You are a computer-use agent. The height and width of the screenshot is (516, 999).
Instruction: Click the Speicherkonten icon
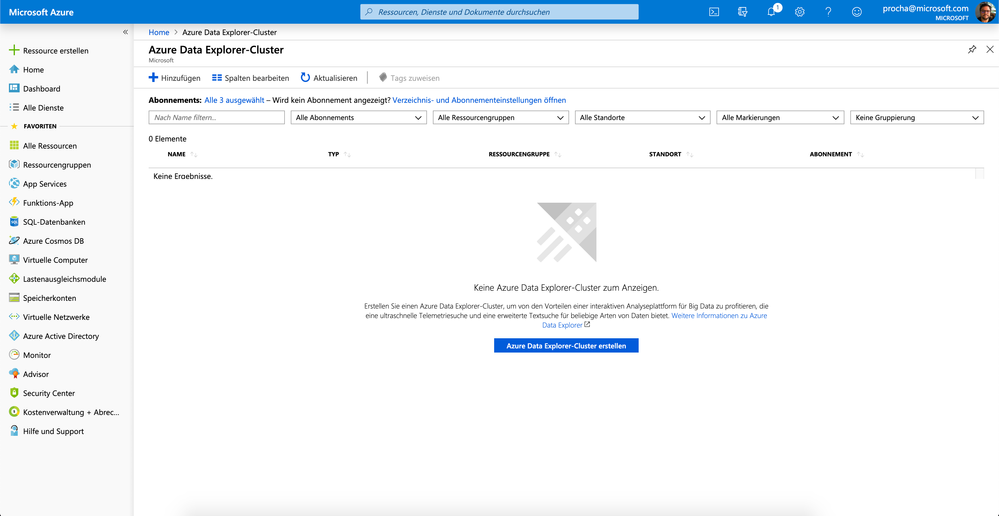(14, 297)
